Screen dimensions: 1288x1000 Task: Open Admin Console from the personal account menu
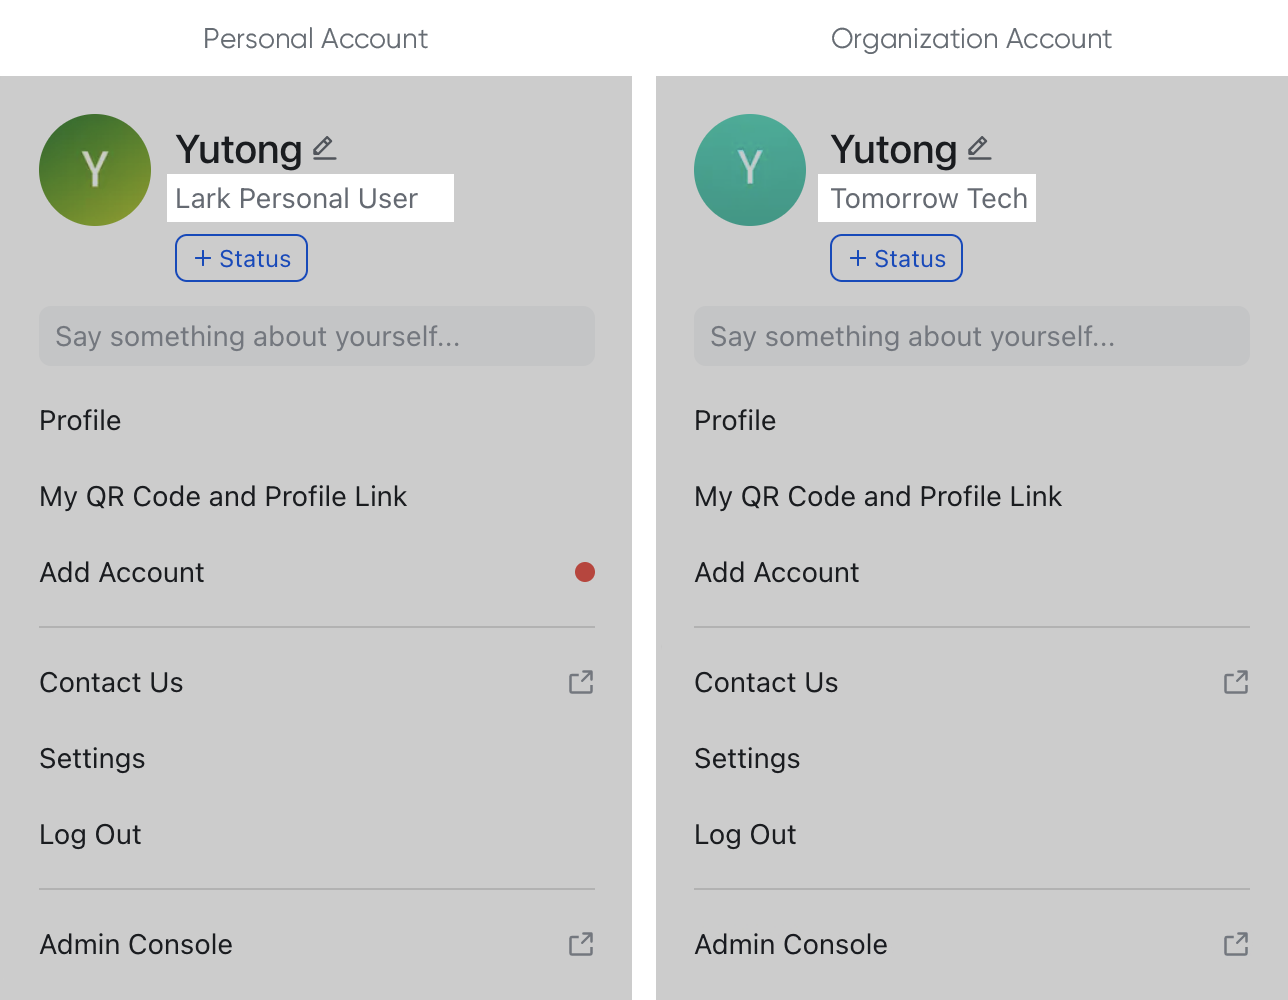(135, 944)
